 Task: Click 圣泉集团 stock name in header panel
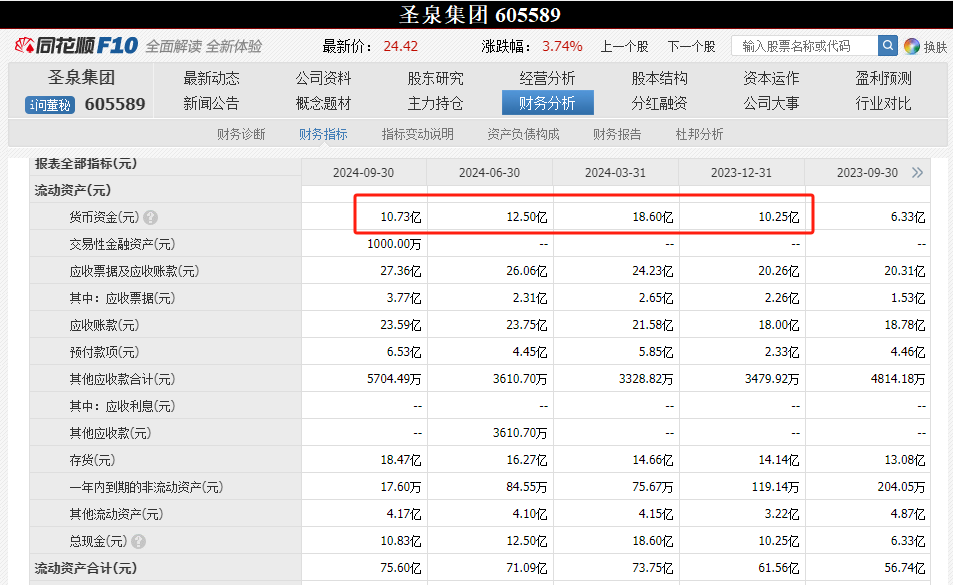point(81,78)
